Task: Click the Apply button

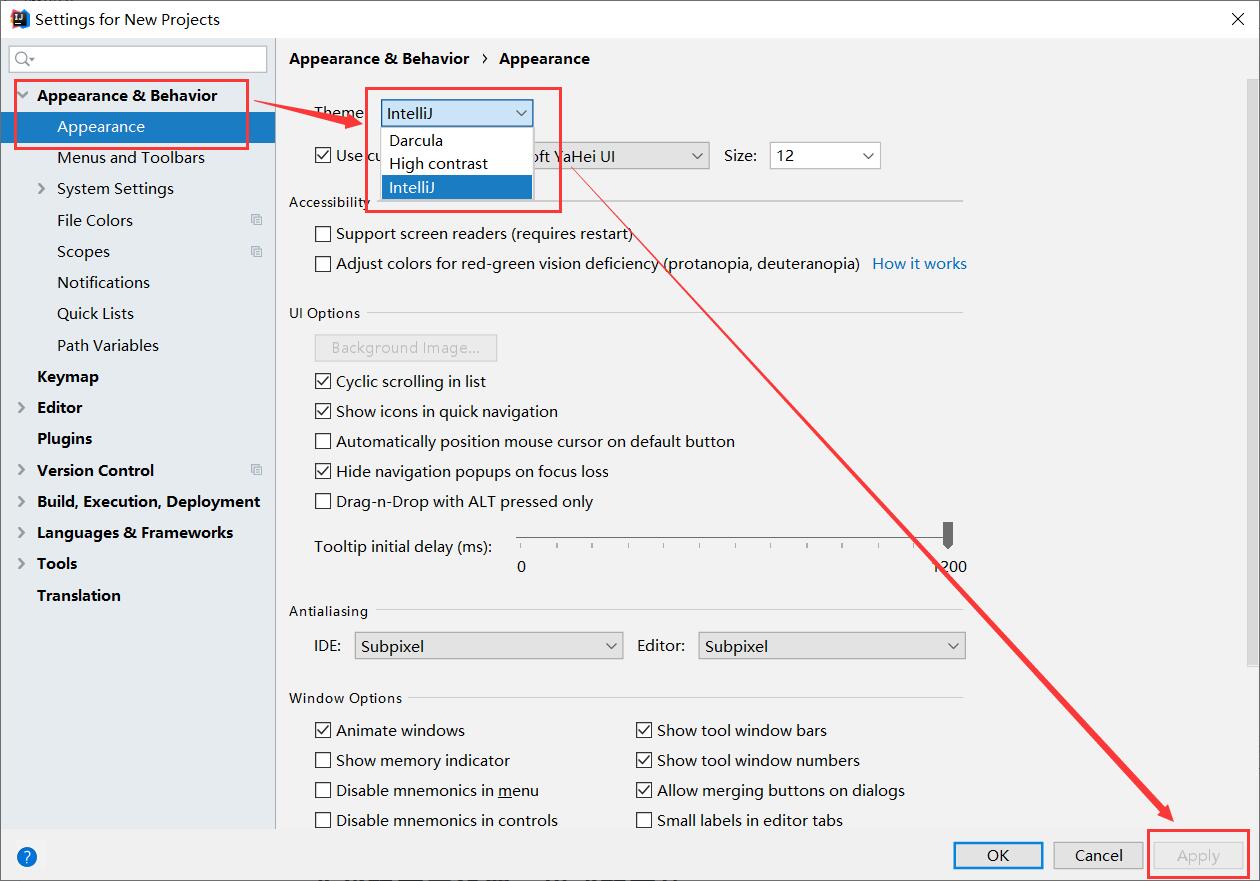Action: point(1198,856)
